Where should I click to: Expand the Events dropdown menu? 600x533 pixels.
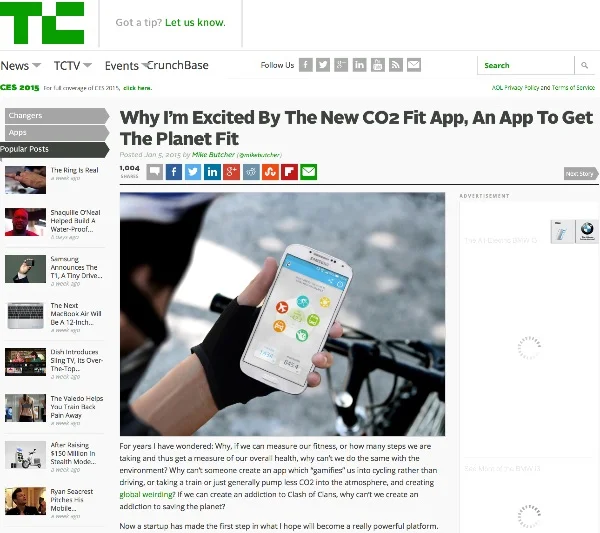coord(125,66)
